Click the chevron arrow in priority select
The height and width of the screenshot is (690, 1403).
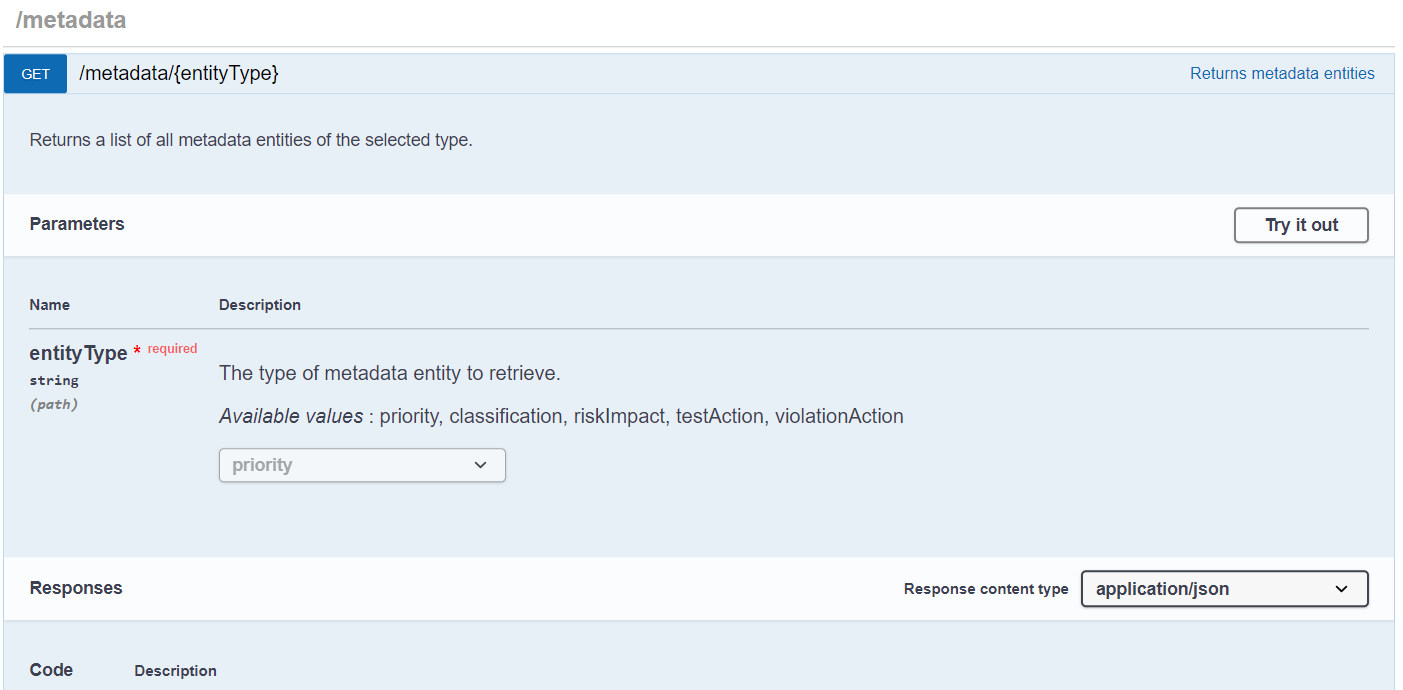[x=480, y=465]
